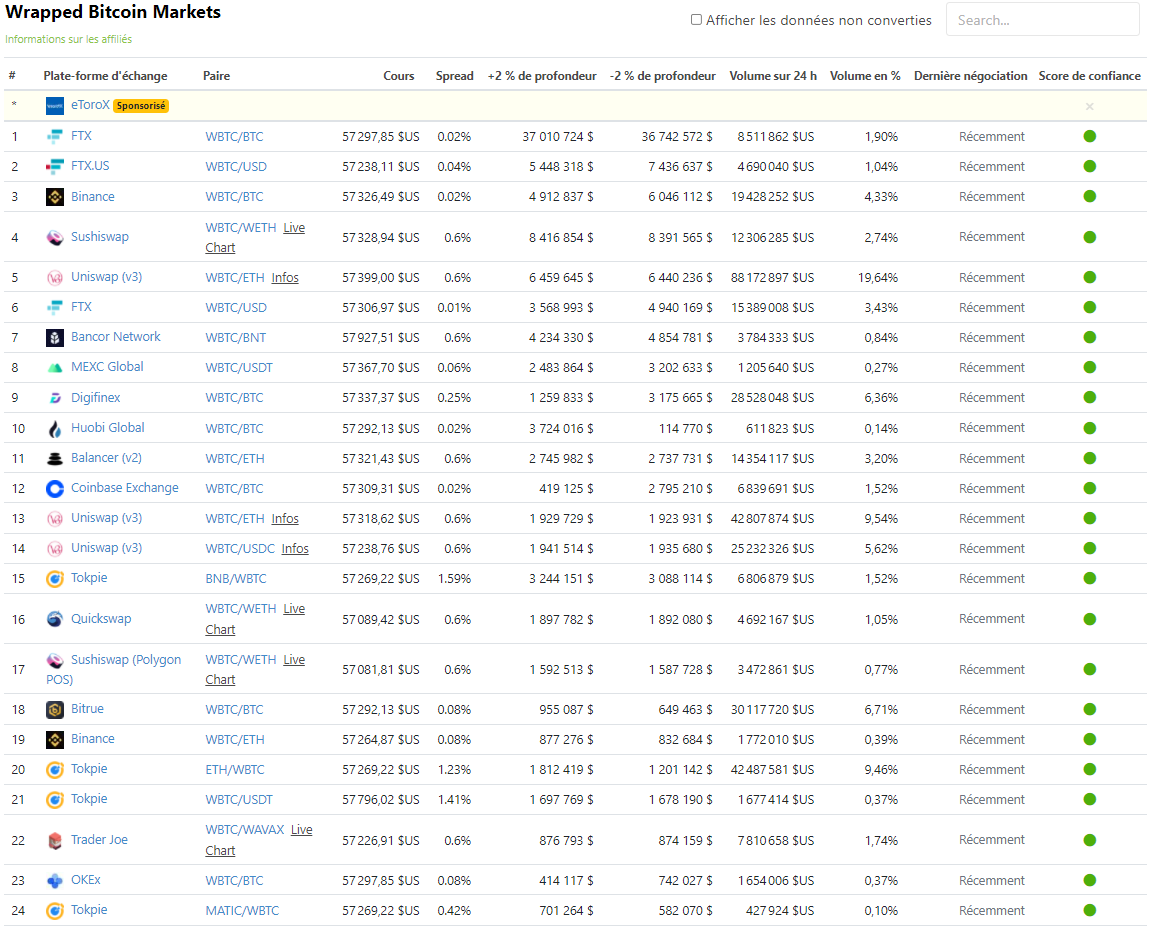
Task: Open the WBTC/BNT pair link
Action: click(235, 337)
